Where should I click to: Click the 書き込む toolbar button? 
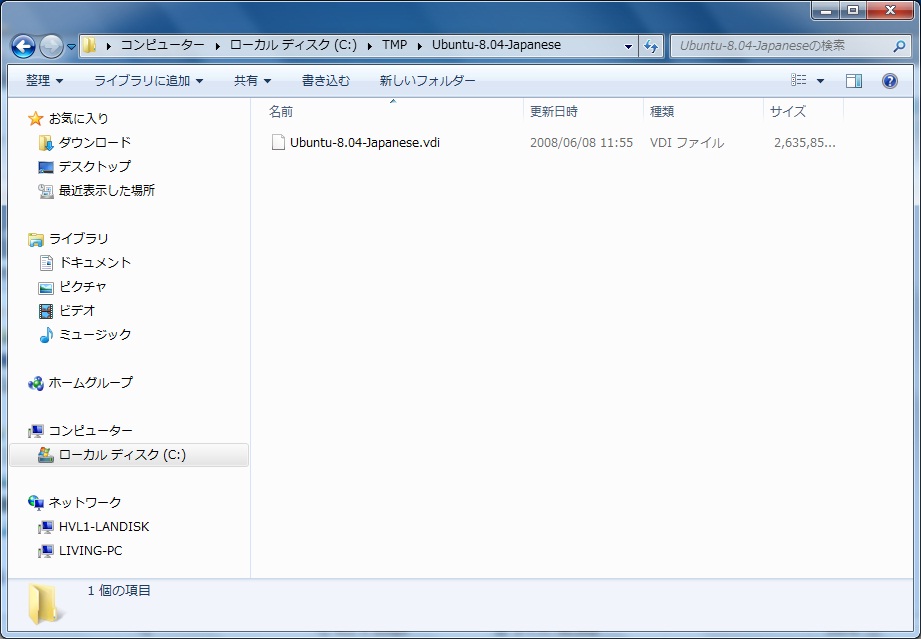(x=325, y=80)
